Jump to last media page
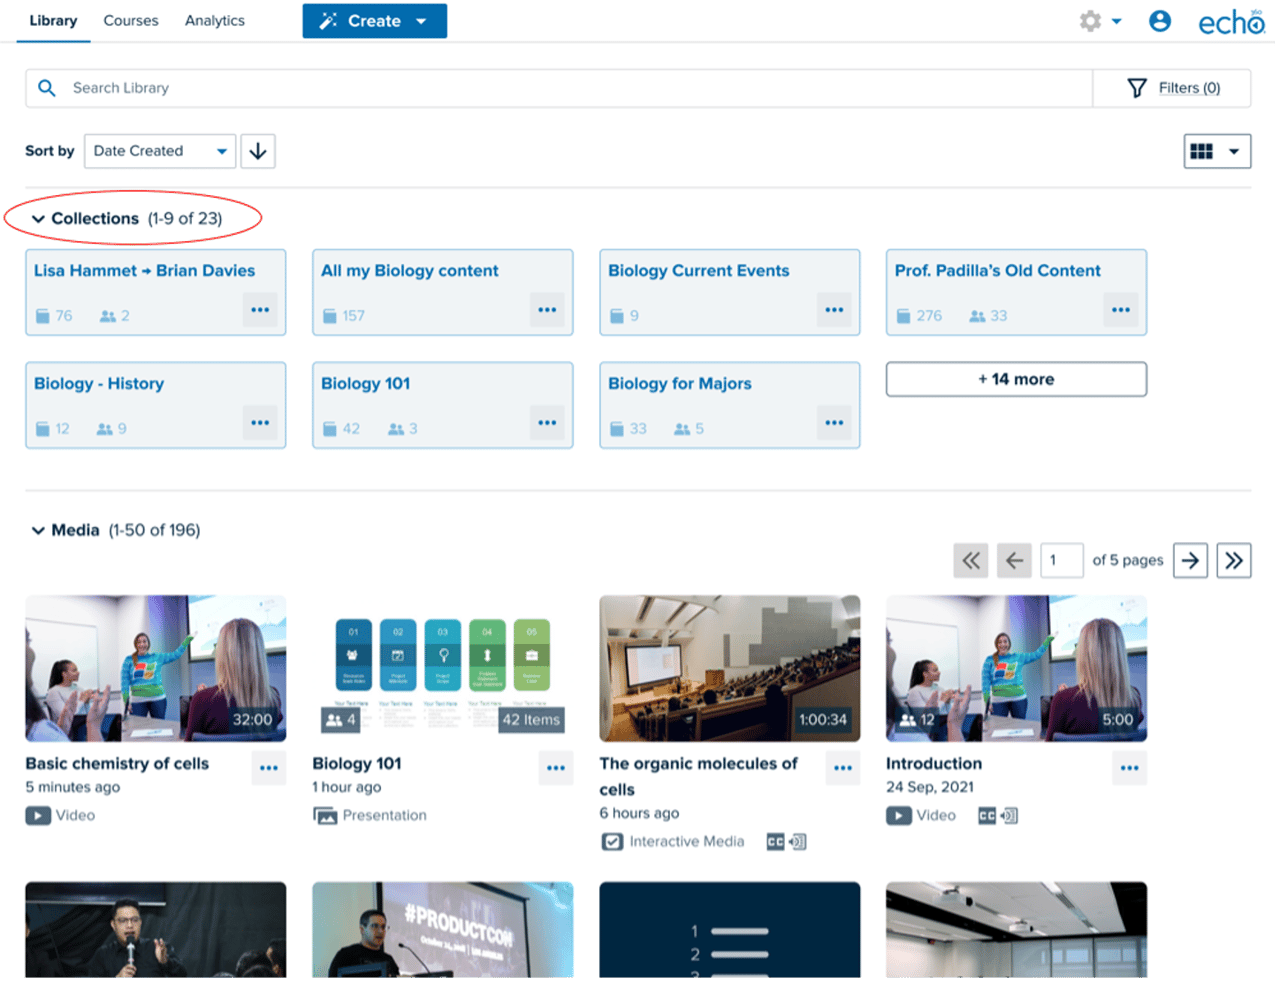Viewport: 1280px width, 982px height. click(x=1234, y=561)
